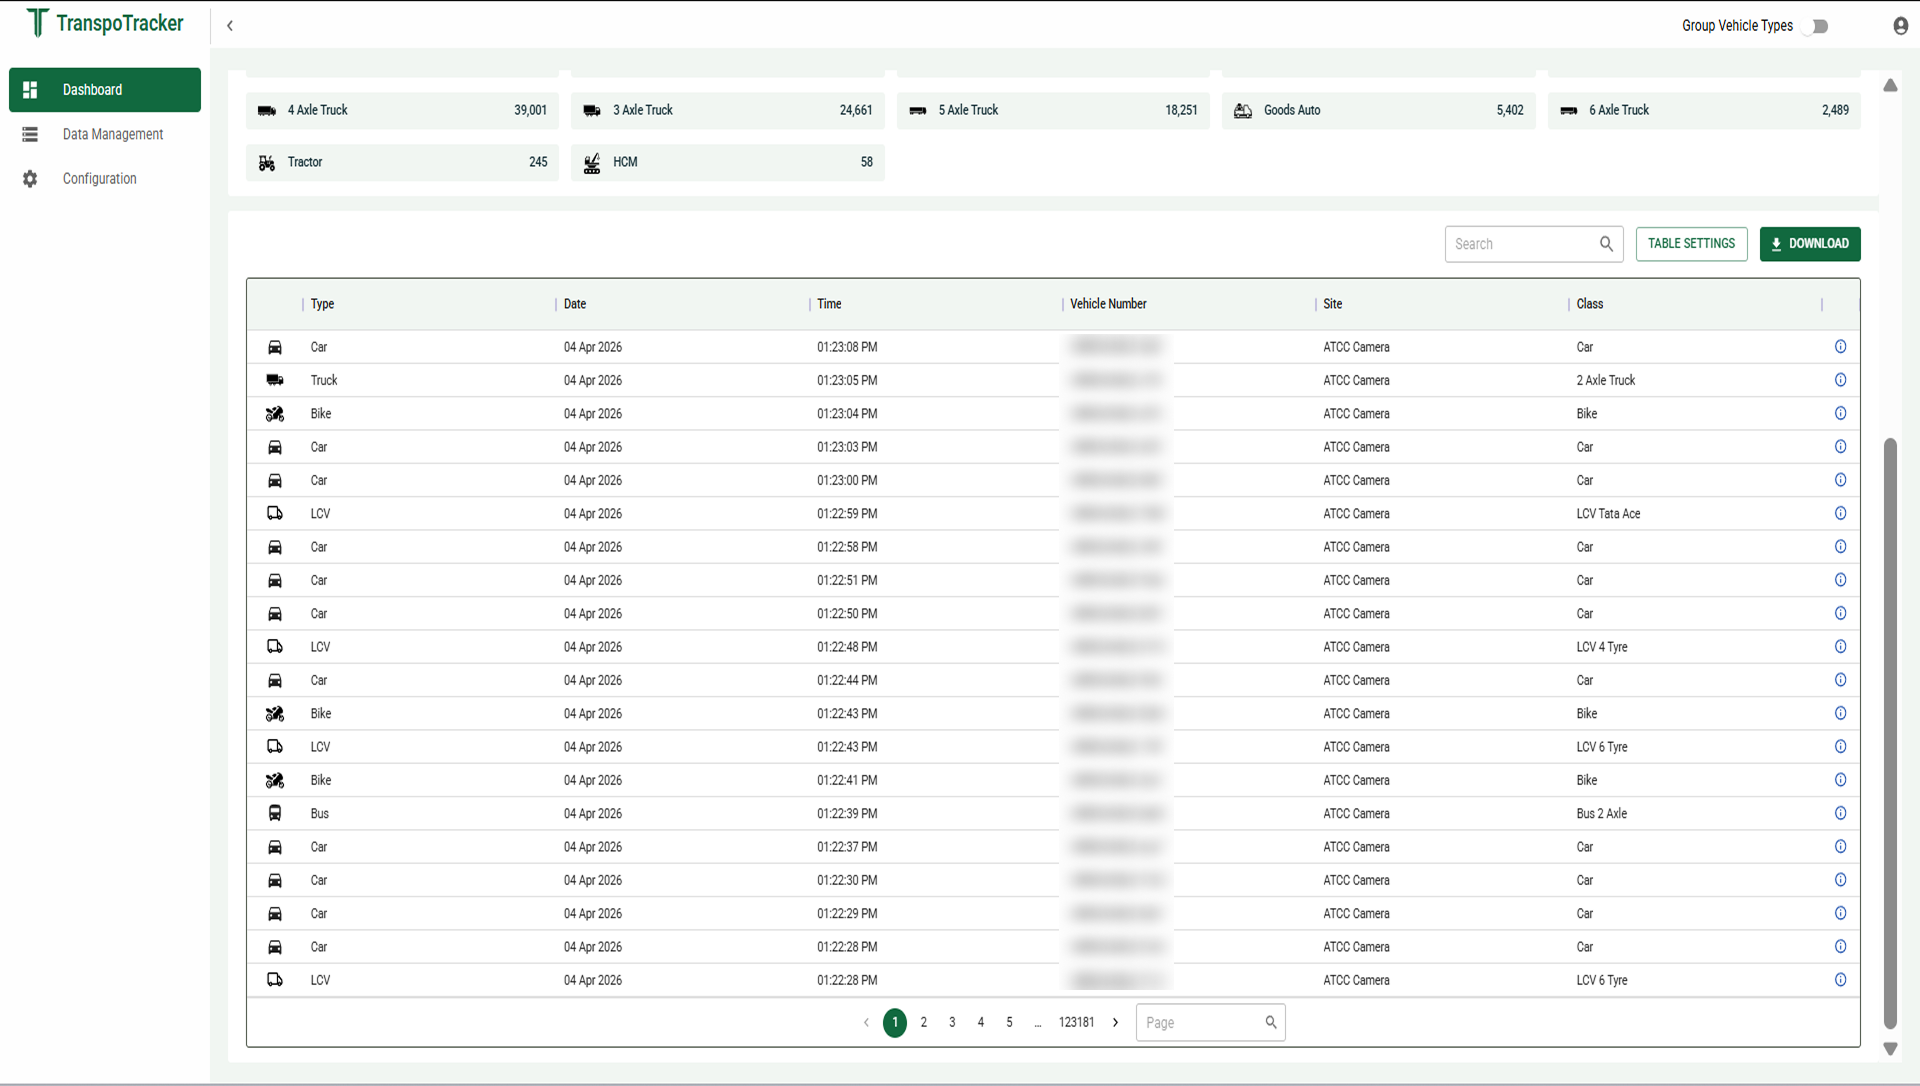Click the HCM excavator icon
1920x1086 pixels.
[x=592, y=162]
